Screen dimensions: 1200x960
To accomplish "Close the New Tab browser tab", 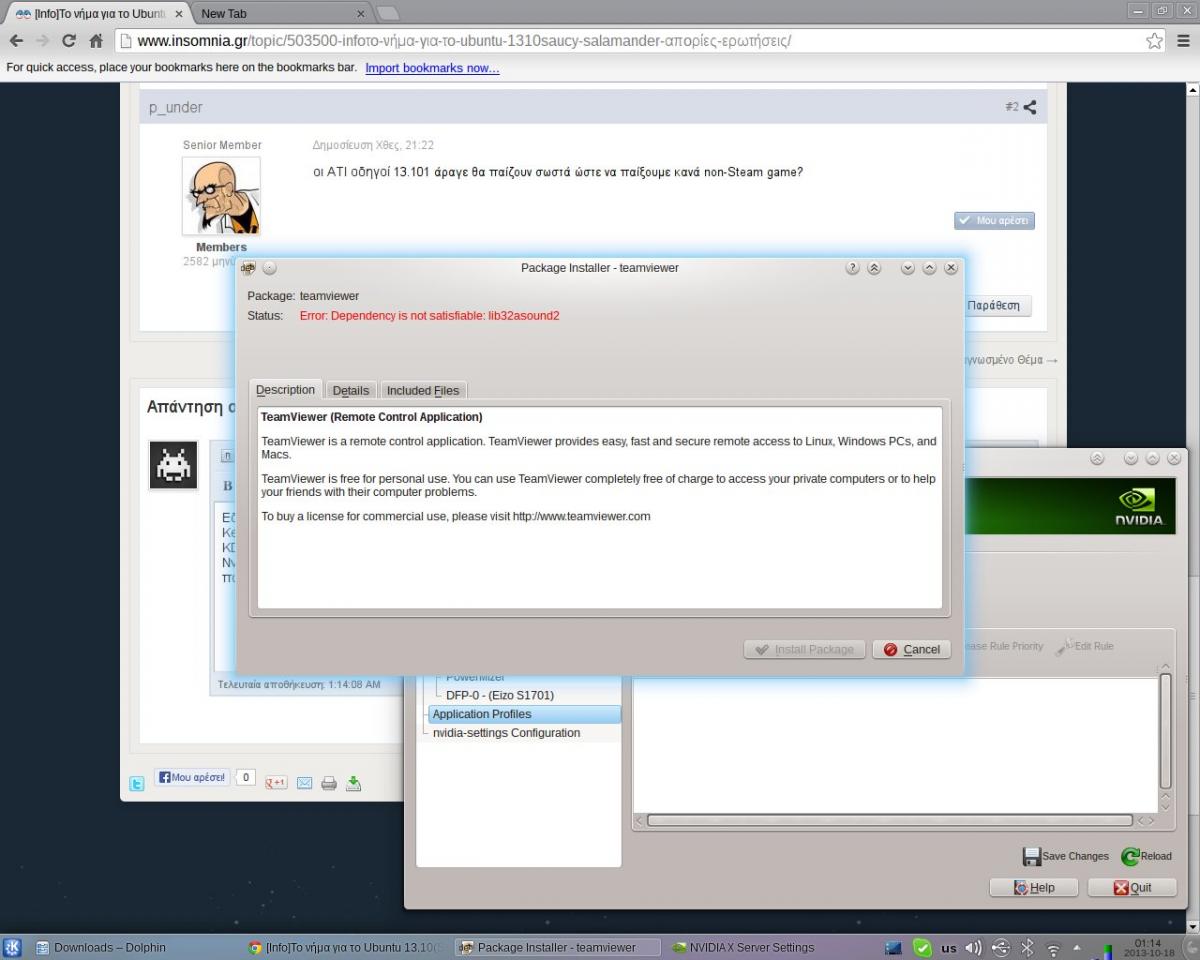I will pyautogui.click(x=362, y=14).
